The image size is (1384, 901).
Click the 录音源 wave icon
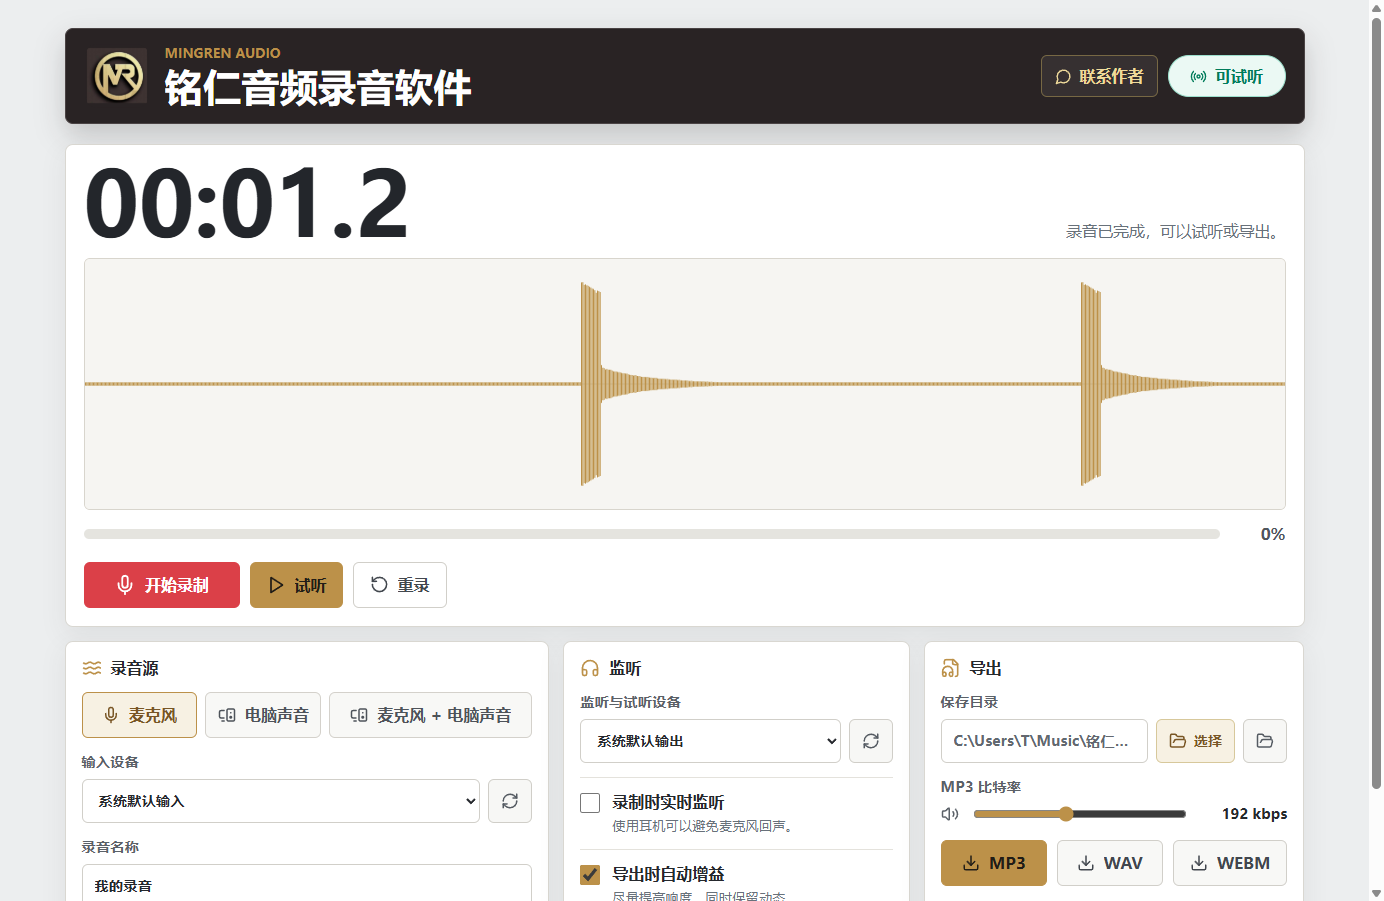pos(92,668)
